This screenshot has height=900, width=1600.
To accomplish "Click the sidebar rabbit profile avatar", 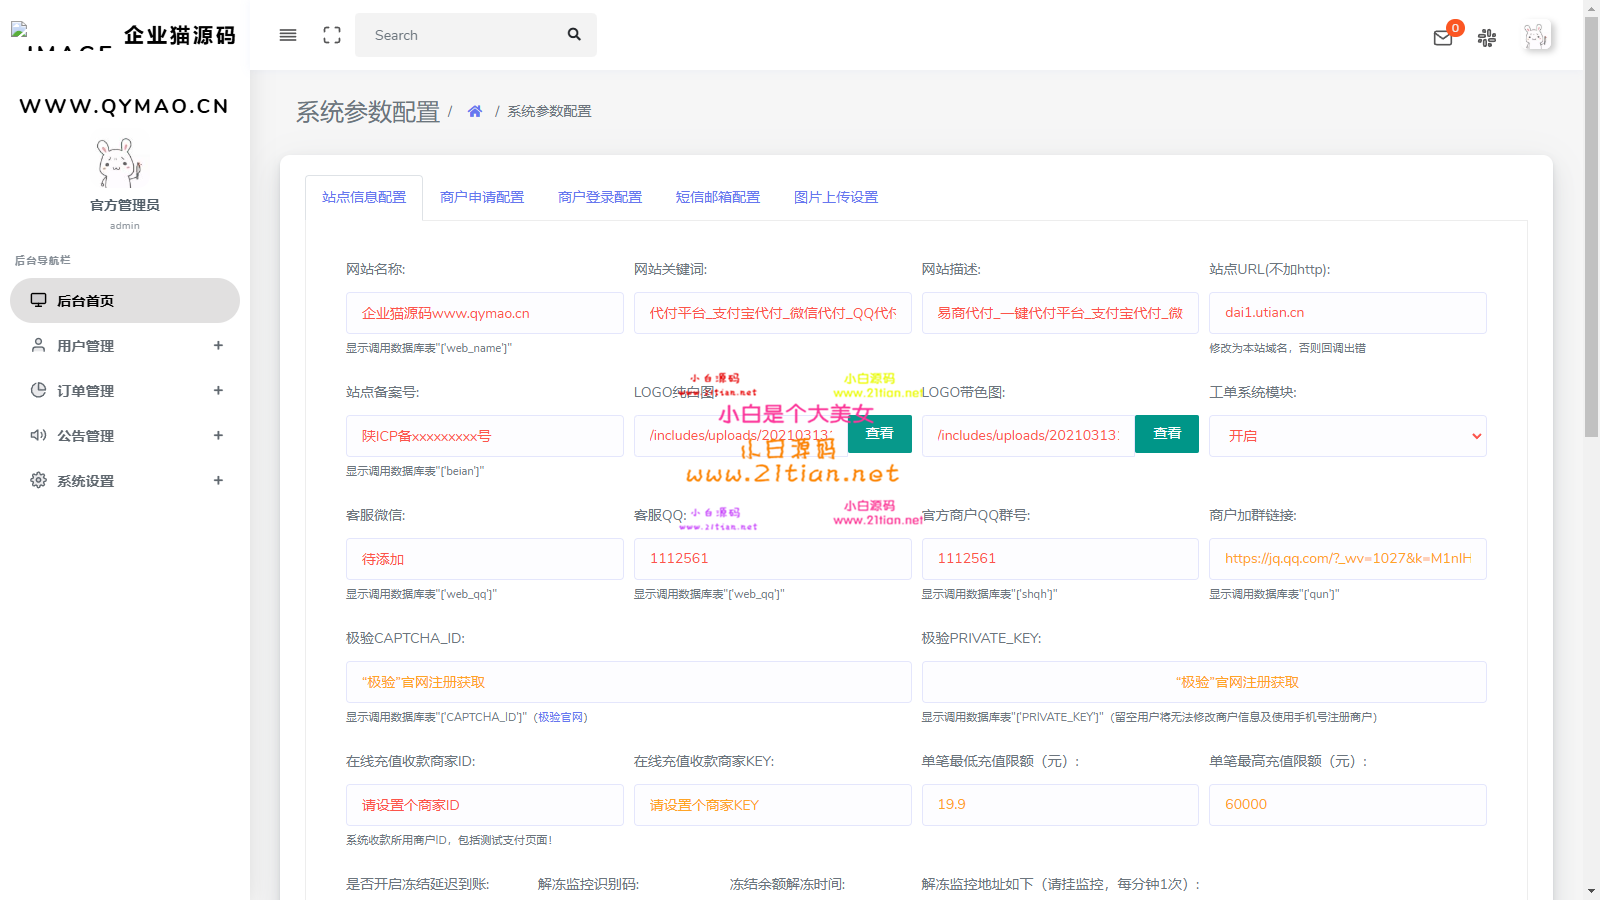I will tap(120, 164).
